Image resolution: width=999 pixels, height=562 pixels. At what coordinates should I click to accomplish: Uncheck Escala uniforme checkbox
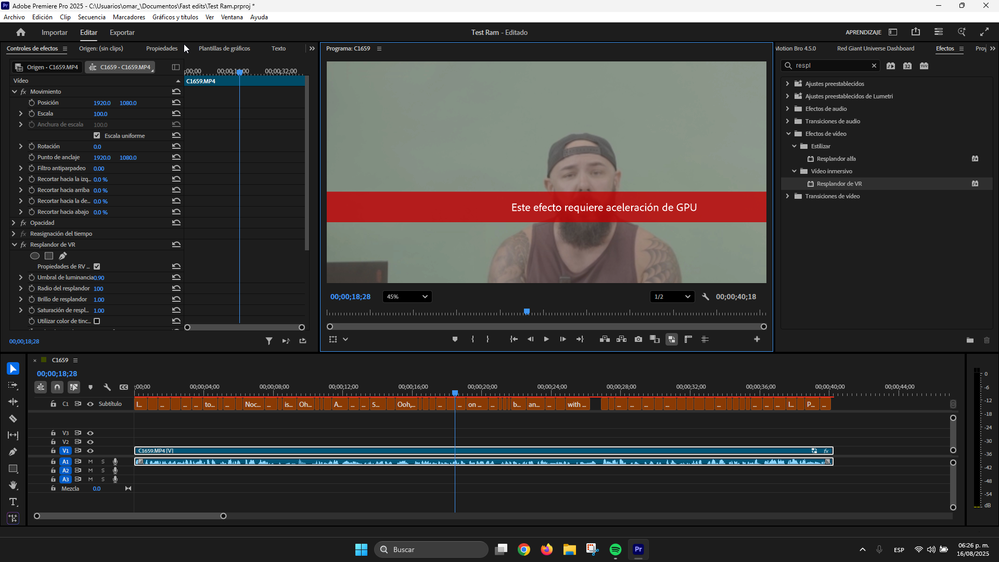click(97, 135)
